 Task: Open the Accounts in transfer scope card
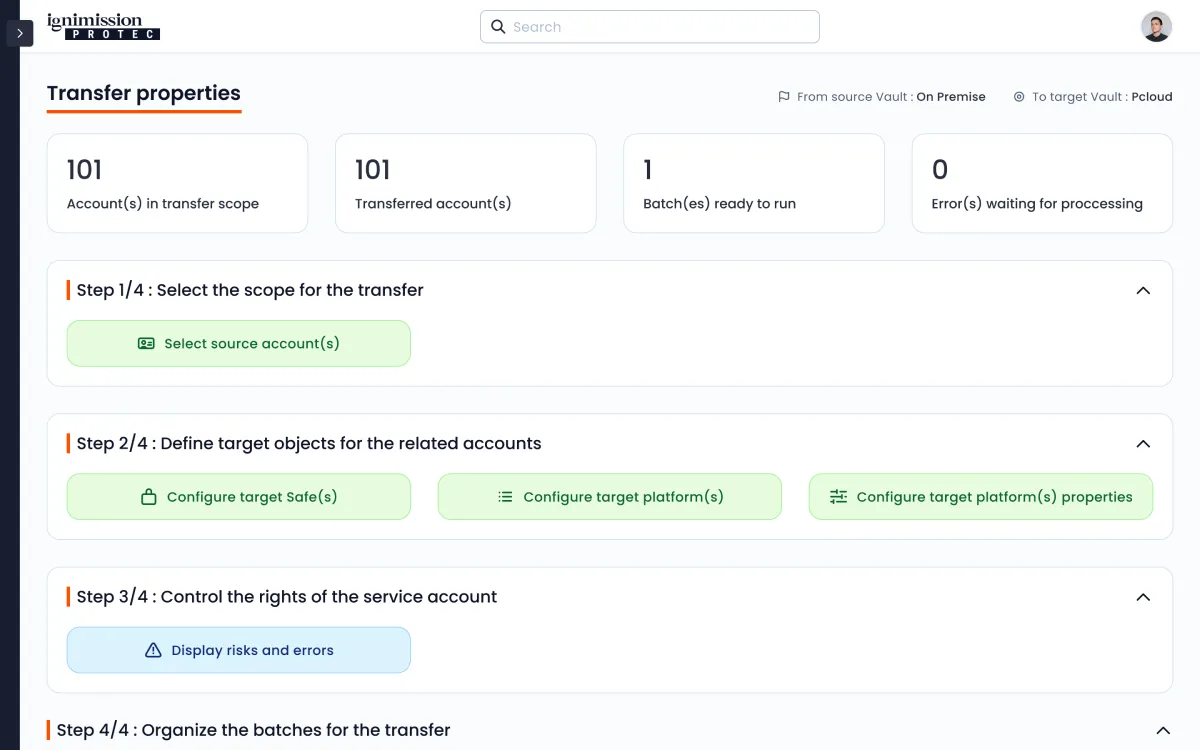pos(177,184)
